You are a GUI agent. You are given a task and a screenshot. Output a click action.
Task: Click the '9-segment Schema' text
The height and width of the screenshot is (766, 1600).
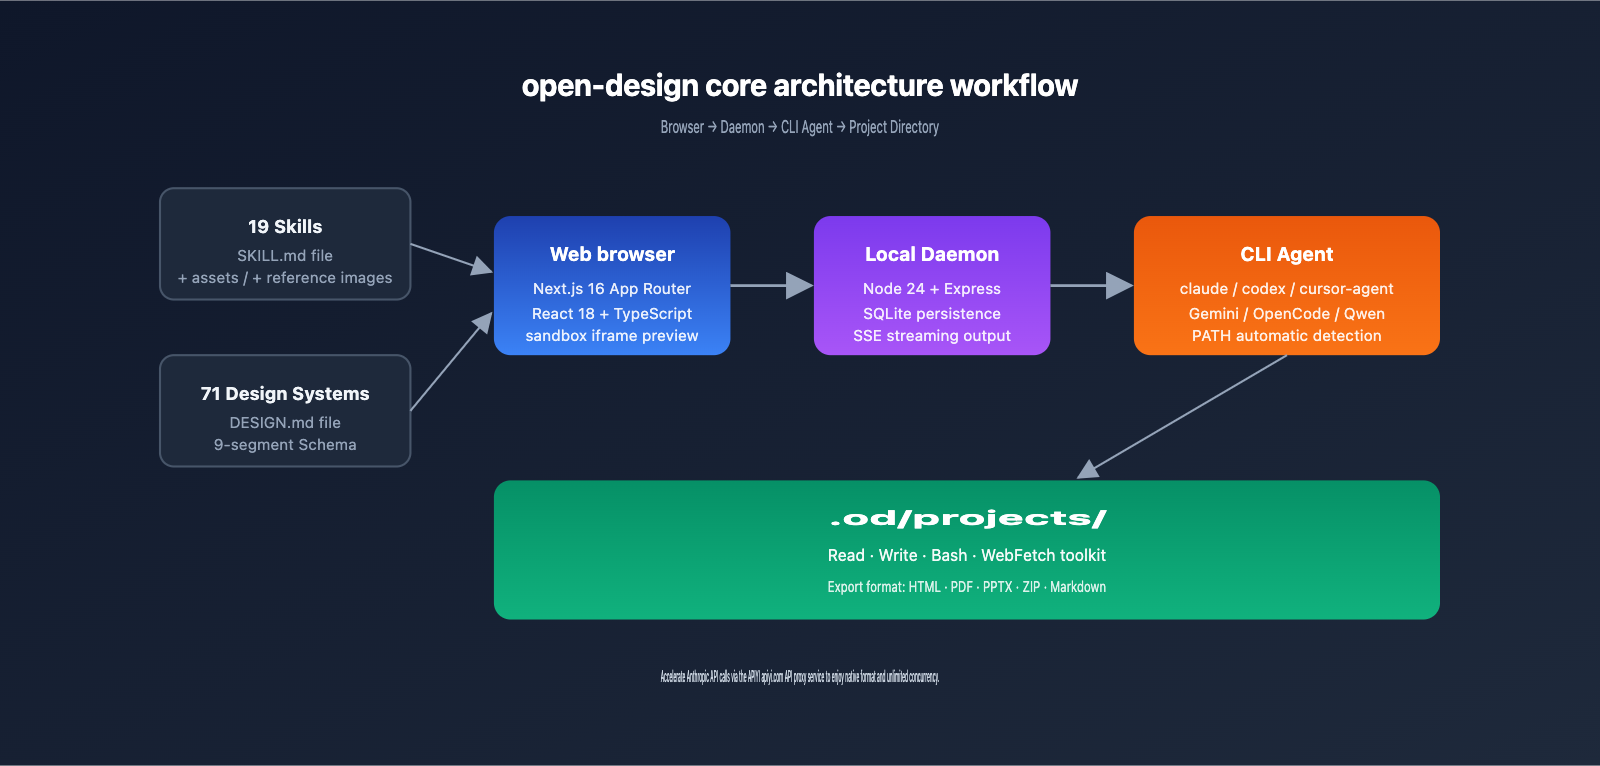click(285, 445)
